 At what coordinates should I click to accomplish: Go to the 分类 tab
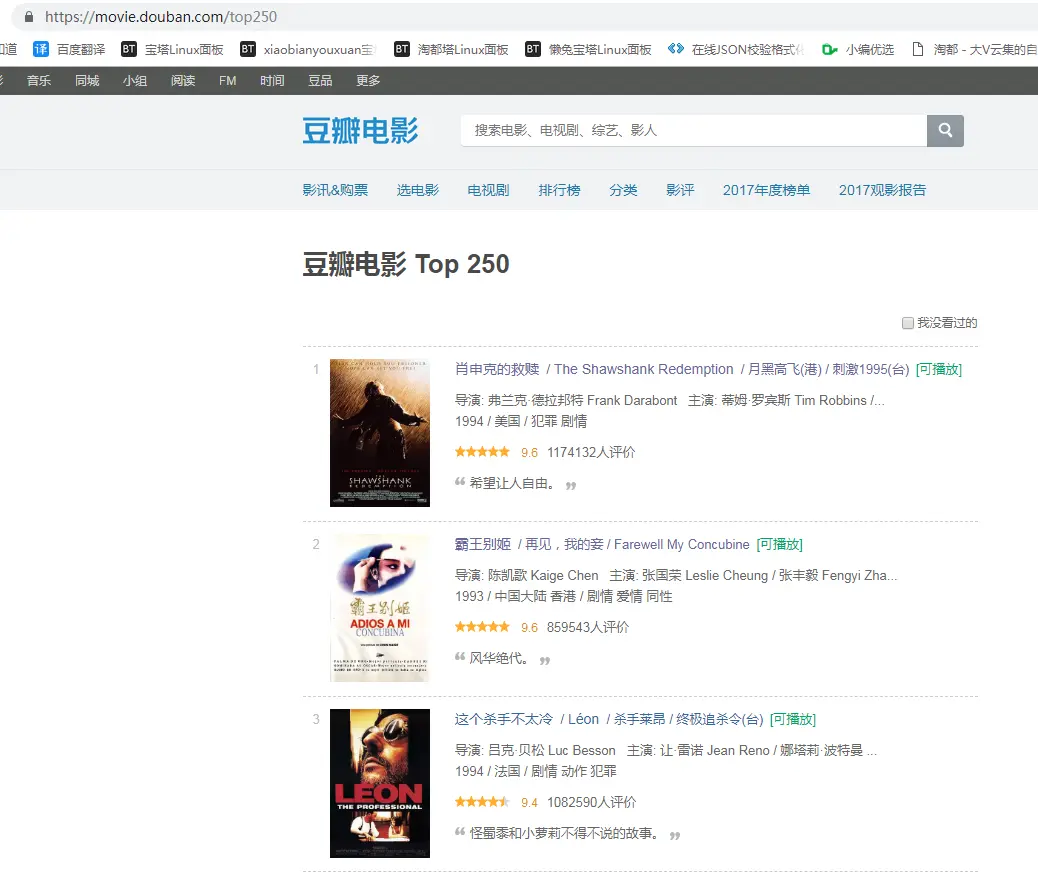[623, 190]
